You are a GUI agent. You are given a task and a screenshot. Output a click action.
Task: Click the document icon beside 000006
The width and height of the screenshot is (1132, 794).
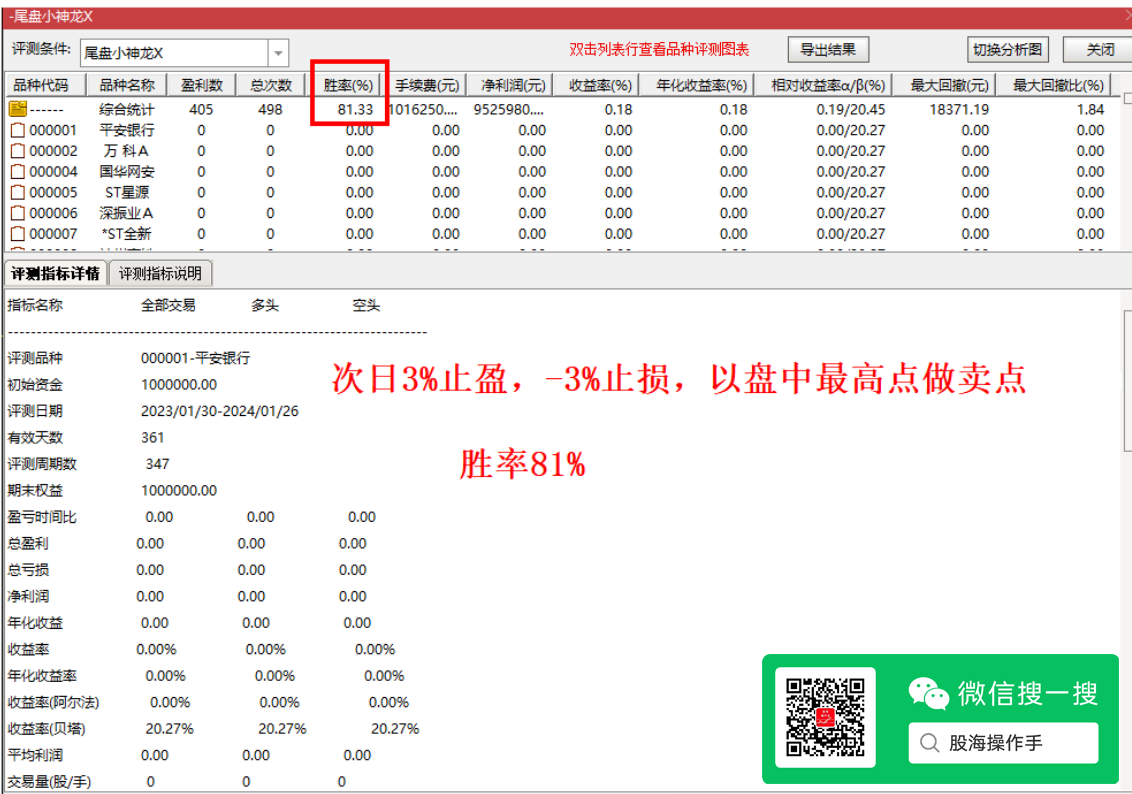pos(17,214)
